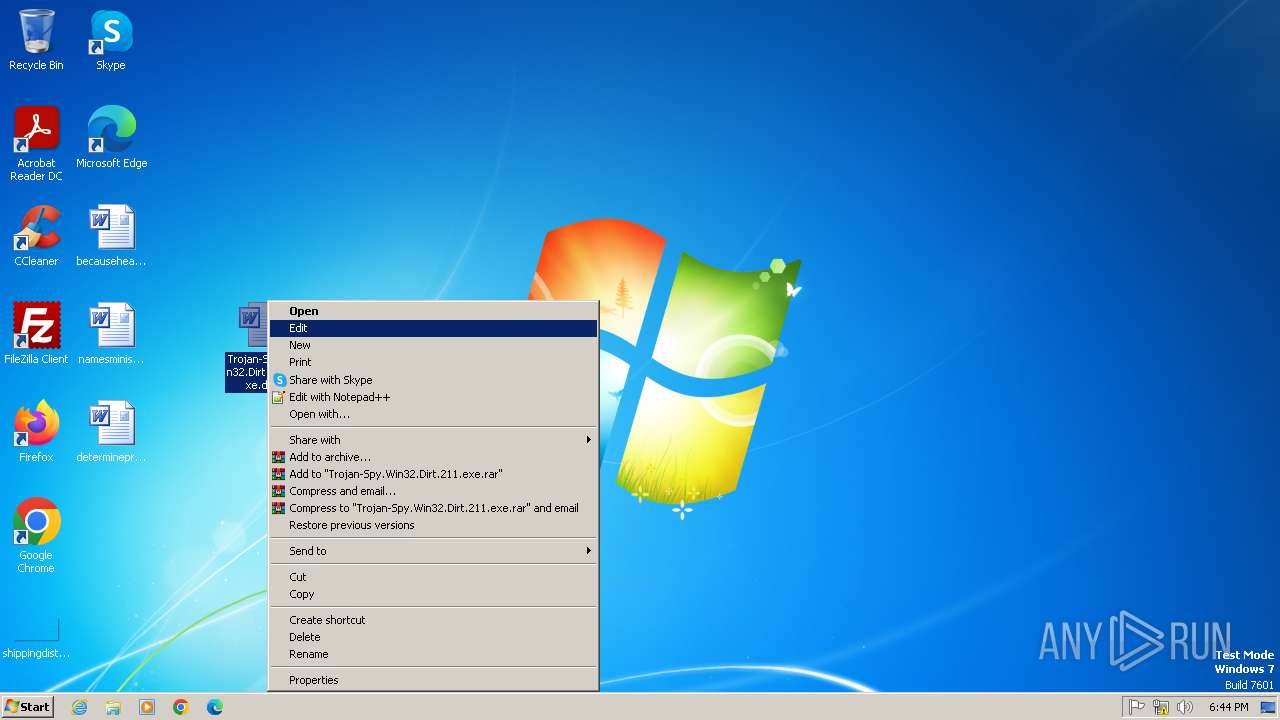
Task: Select Edit with Notepad++
Action: (433, 397)
